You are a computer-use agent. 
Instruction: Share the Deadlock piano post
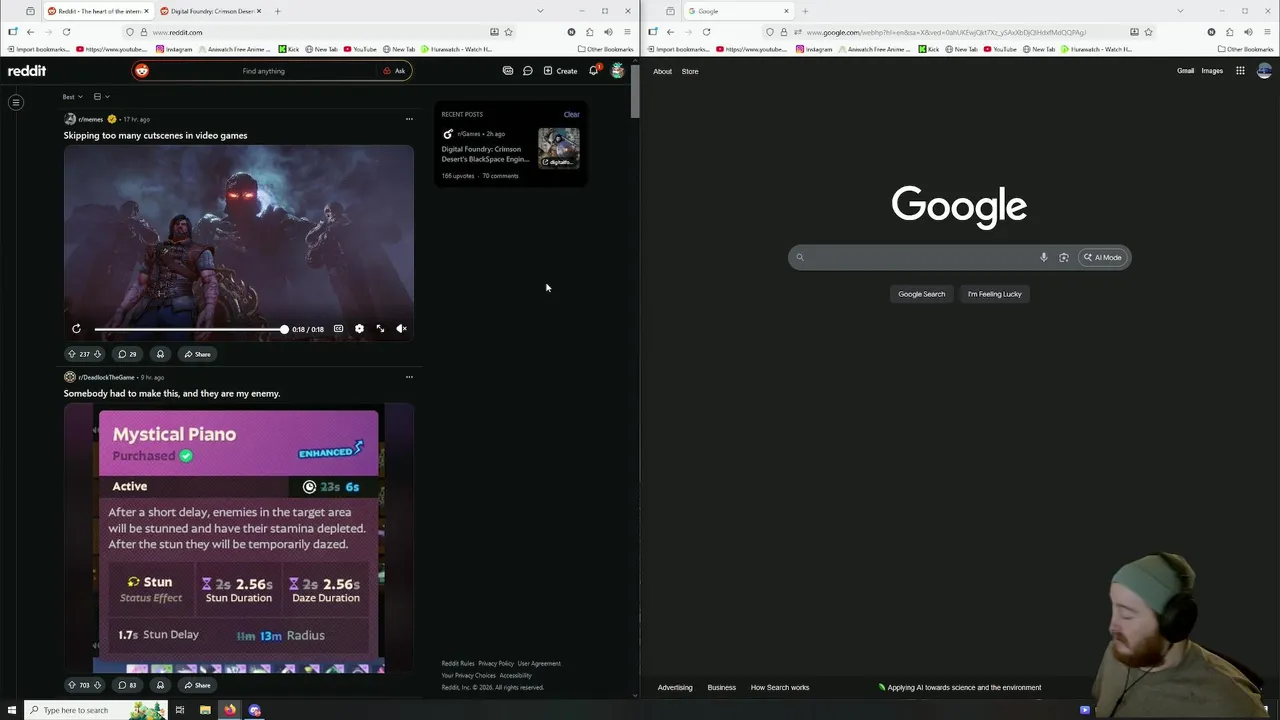click(x=197, y=685)
